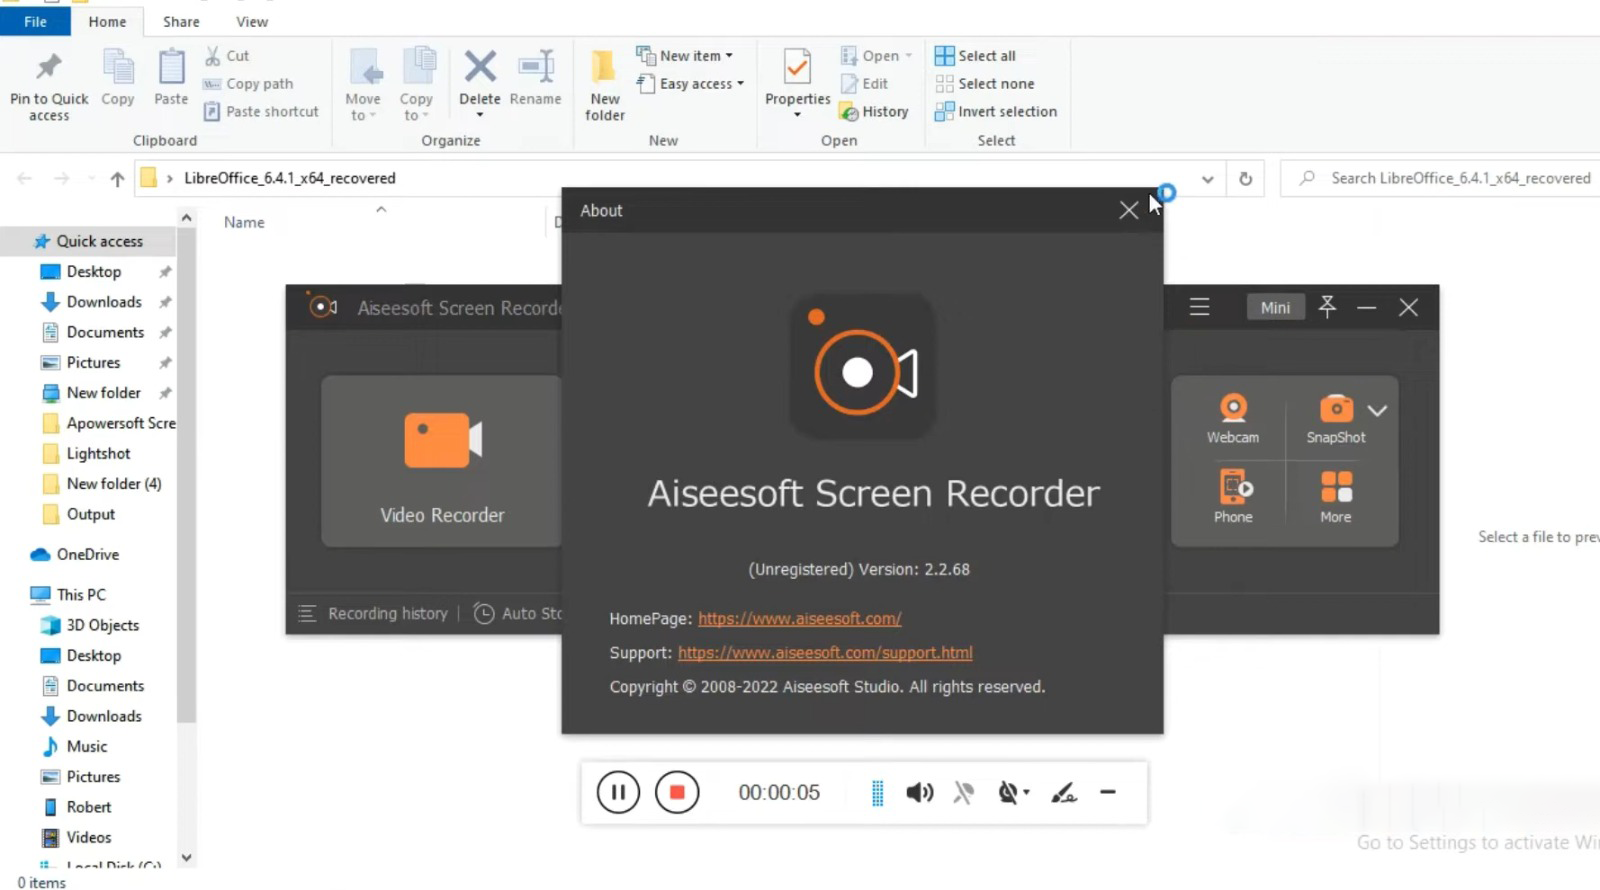Click Cut in the Clipboard group
1600x890 pixels.
pos(227,56)
